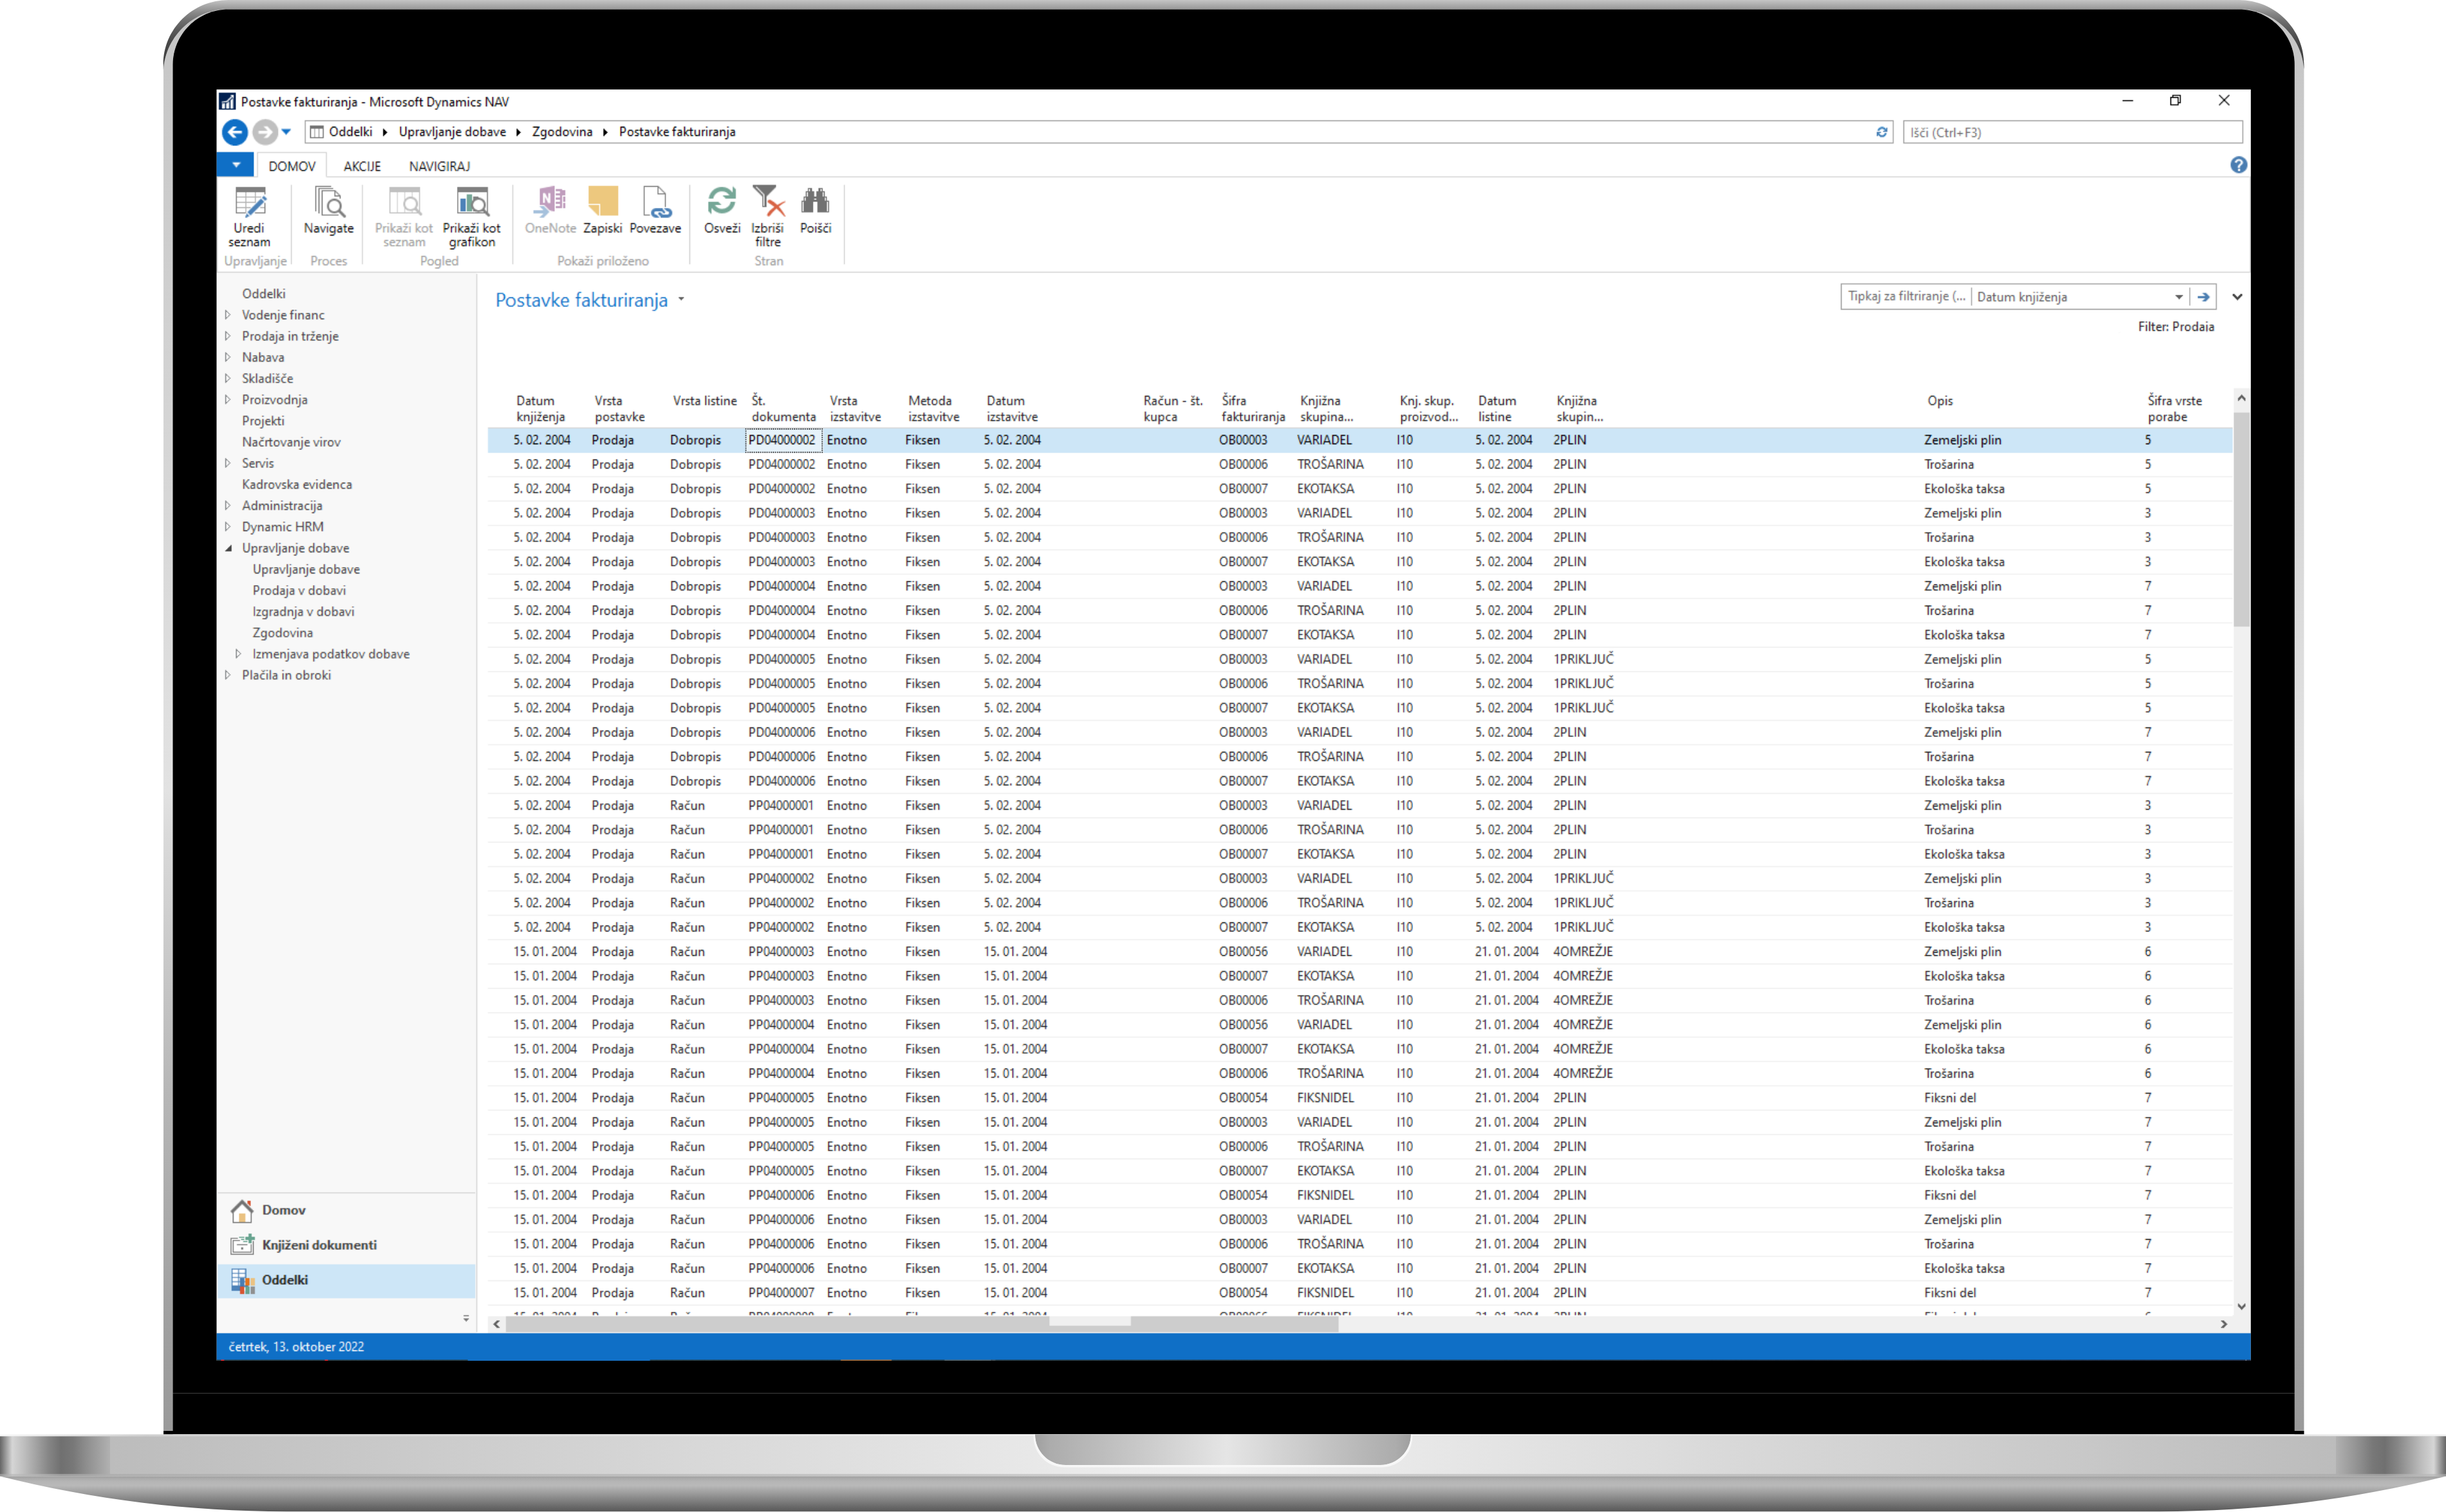Open Izgradnja v dobavi tree item
This screenshot has height=1512, width=2446.
pos(303,612)
